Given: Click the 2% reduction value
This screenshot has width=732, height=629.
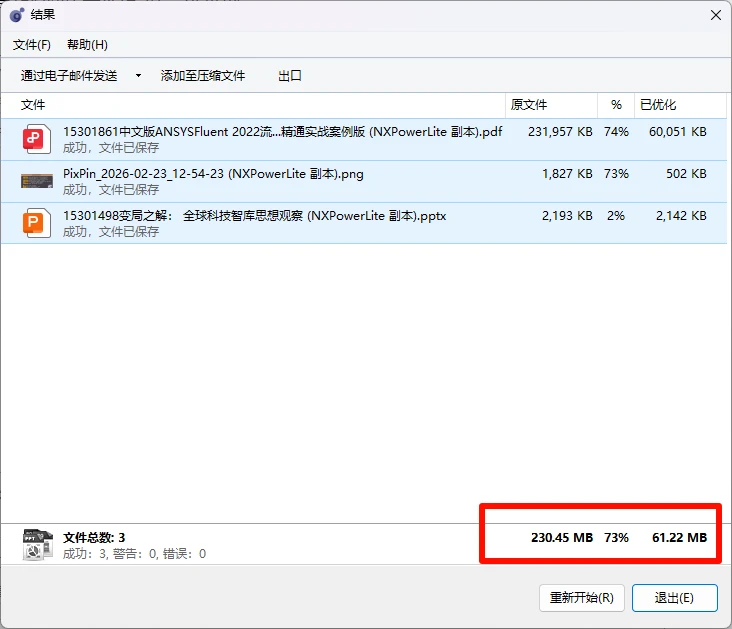Looking at the screenshot, I should tap(616, 216).
